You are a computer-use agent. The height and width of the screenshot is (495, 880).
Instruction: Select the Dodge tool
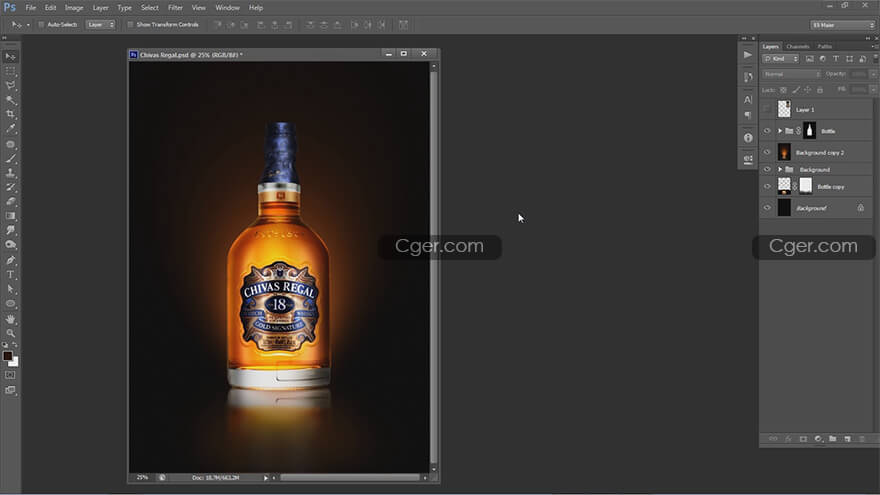click(x=10, y=245)
